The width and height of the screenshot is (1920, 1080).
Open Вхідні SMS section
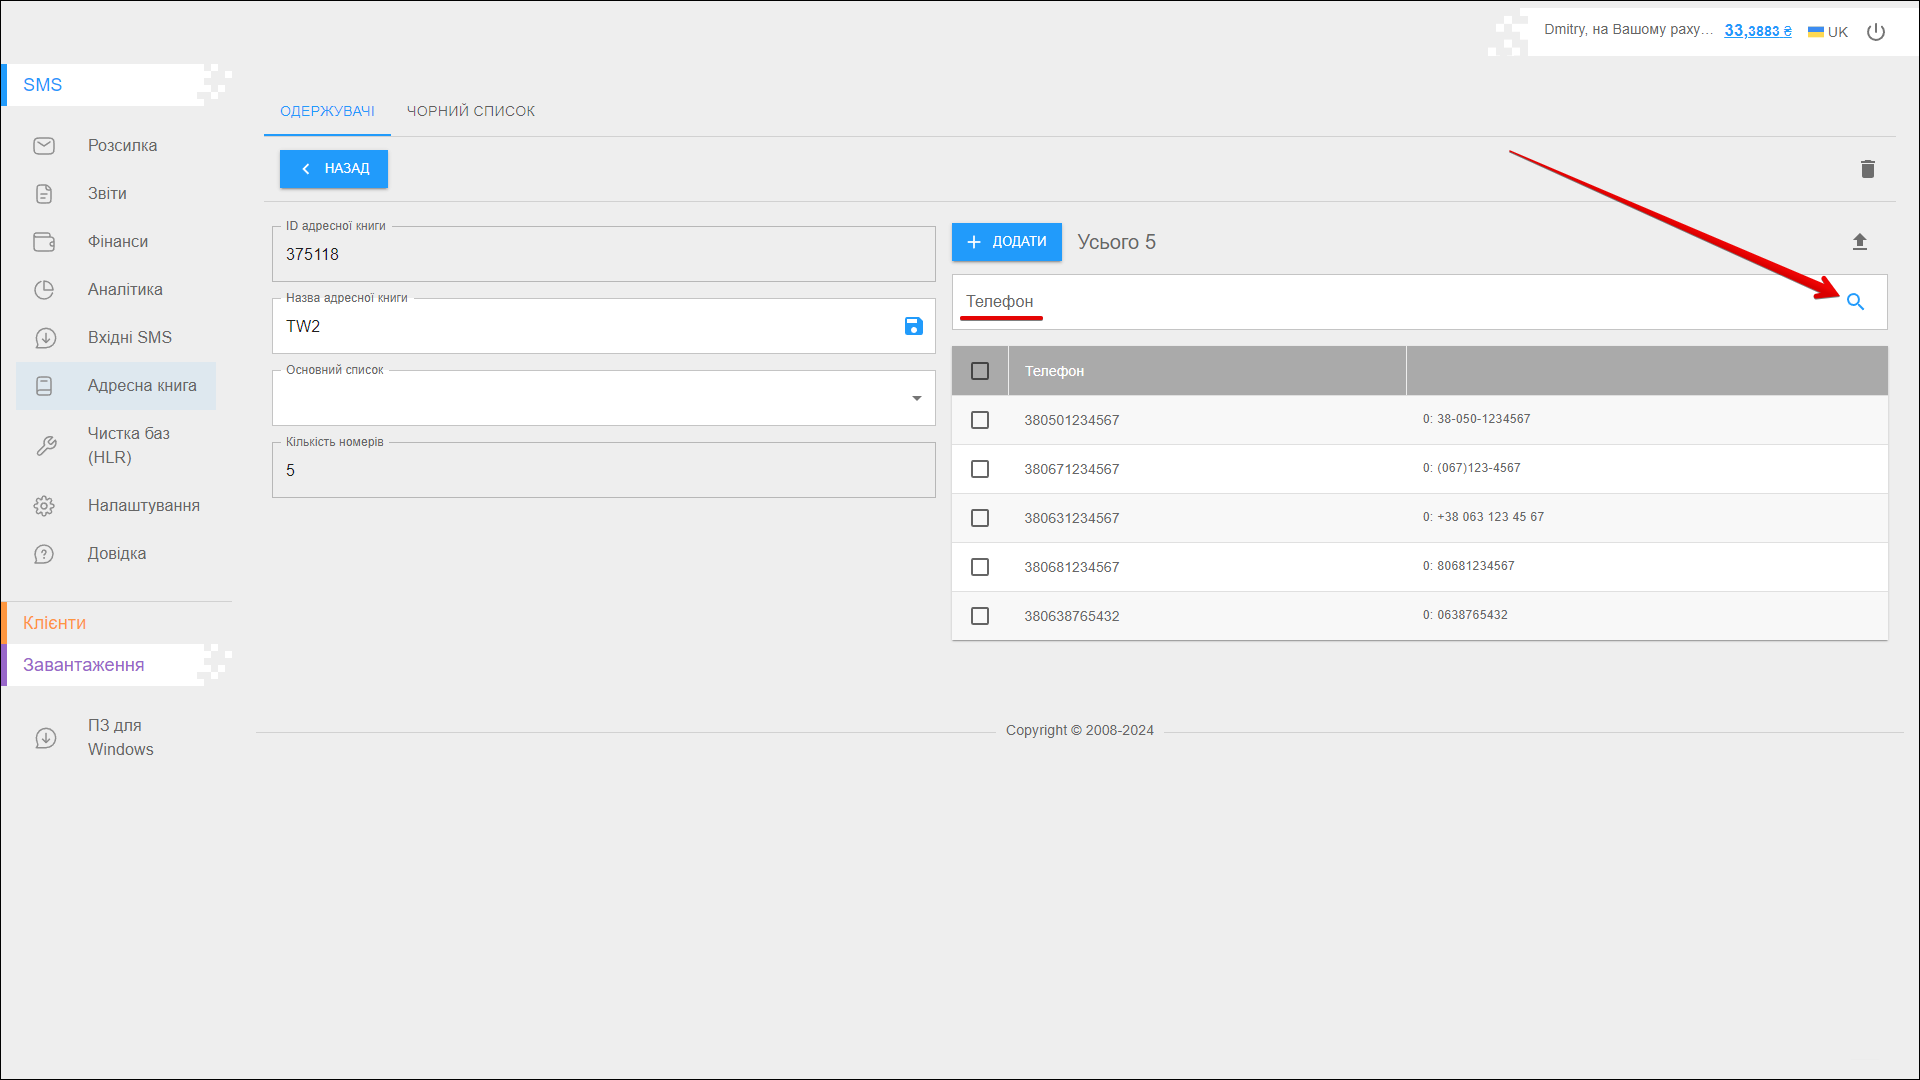click(x=129, y=338)
